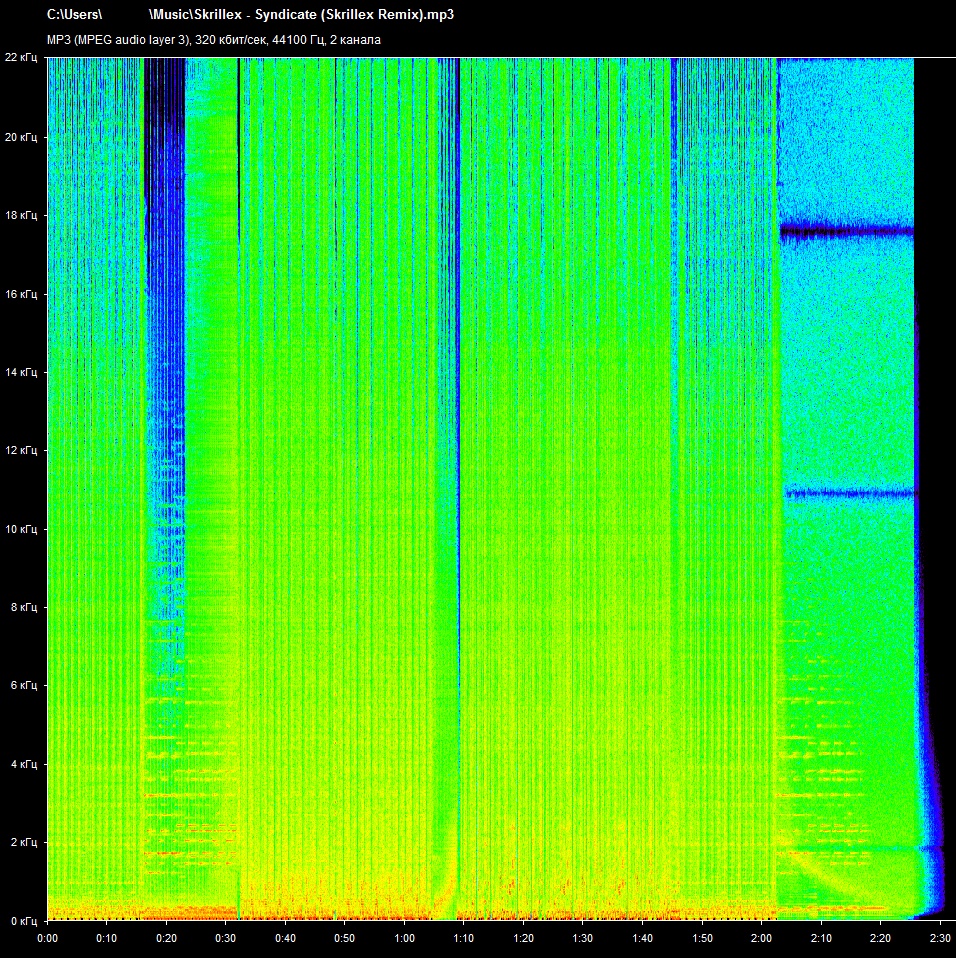The height and width of the screenshot is (958, 956).
Task: Click the 20 кГц frequency axis label
Action: coord(21,137)
